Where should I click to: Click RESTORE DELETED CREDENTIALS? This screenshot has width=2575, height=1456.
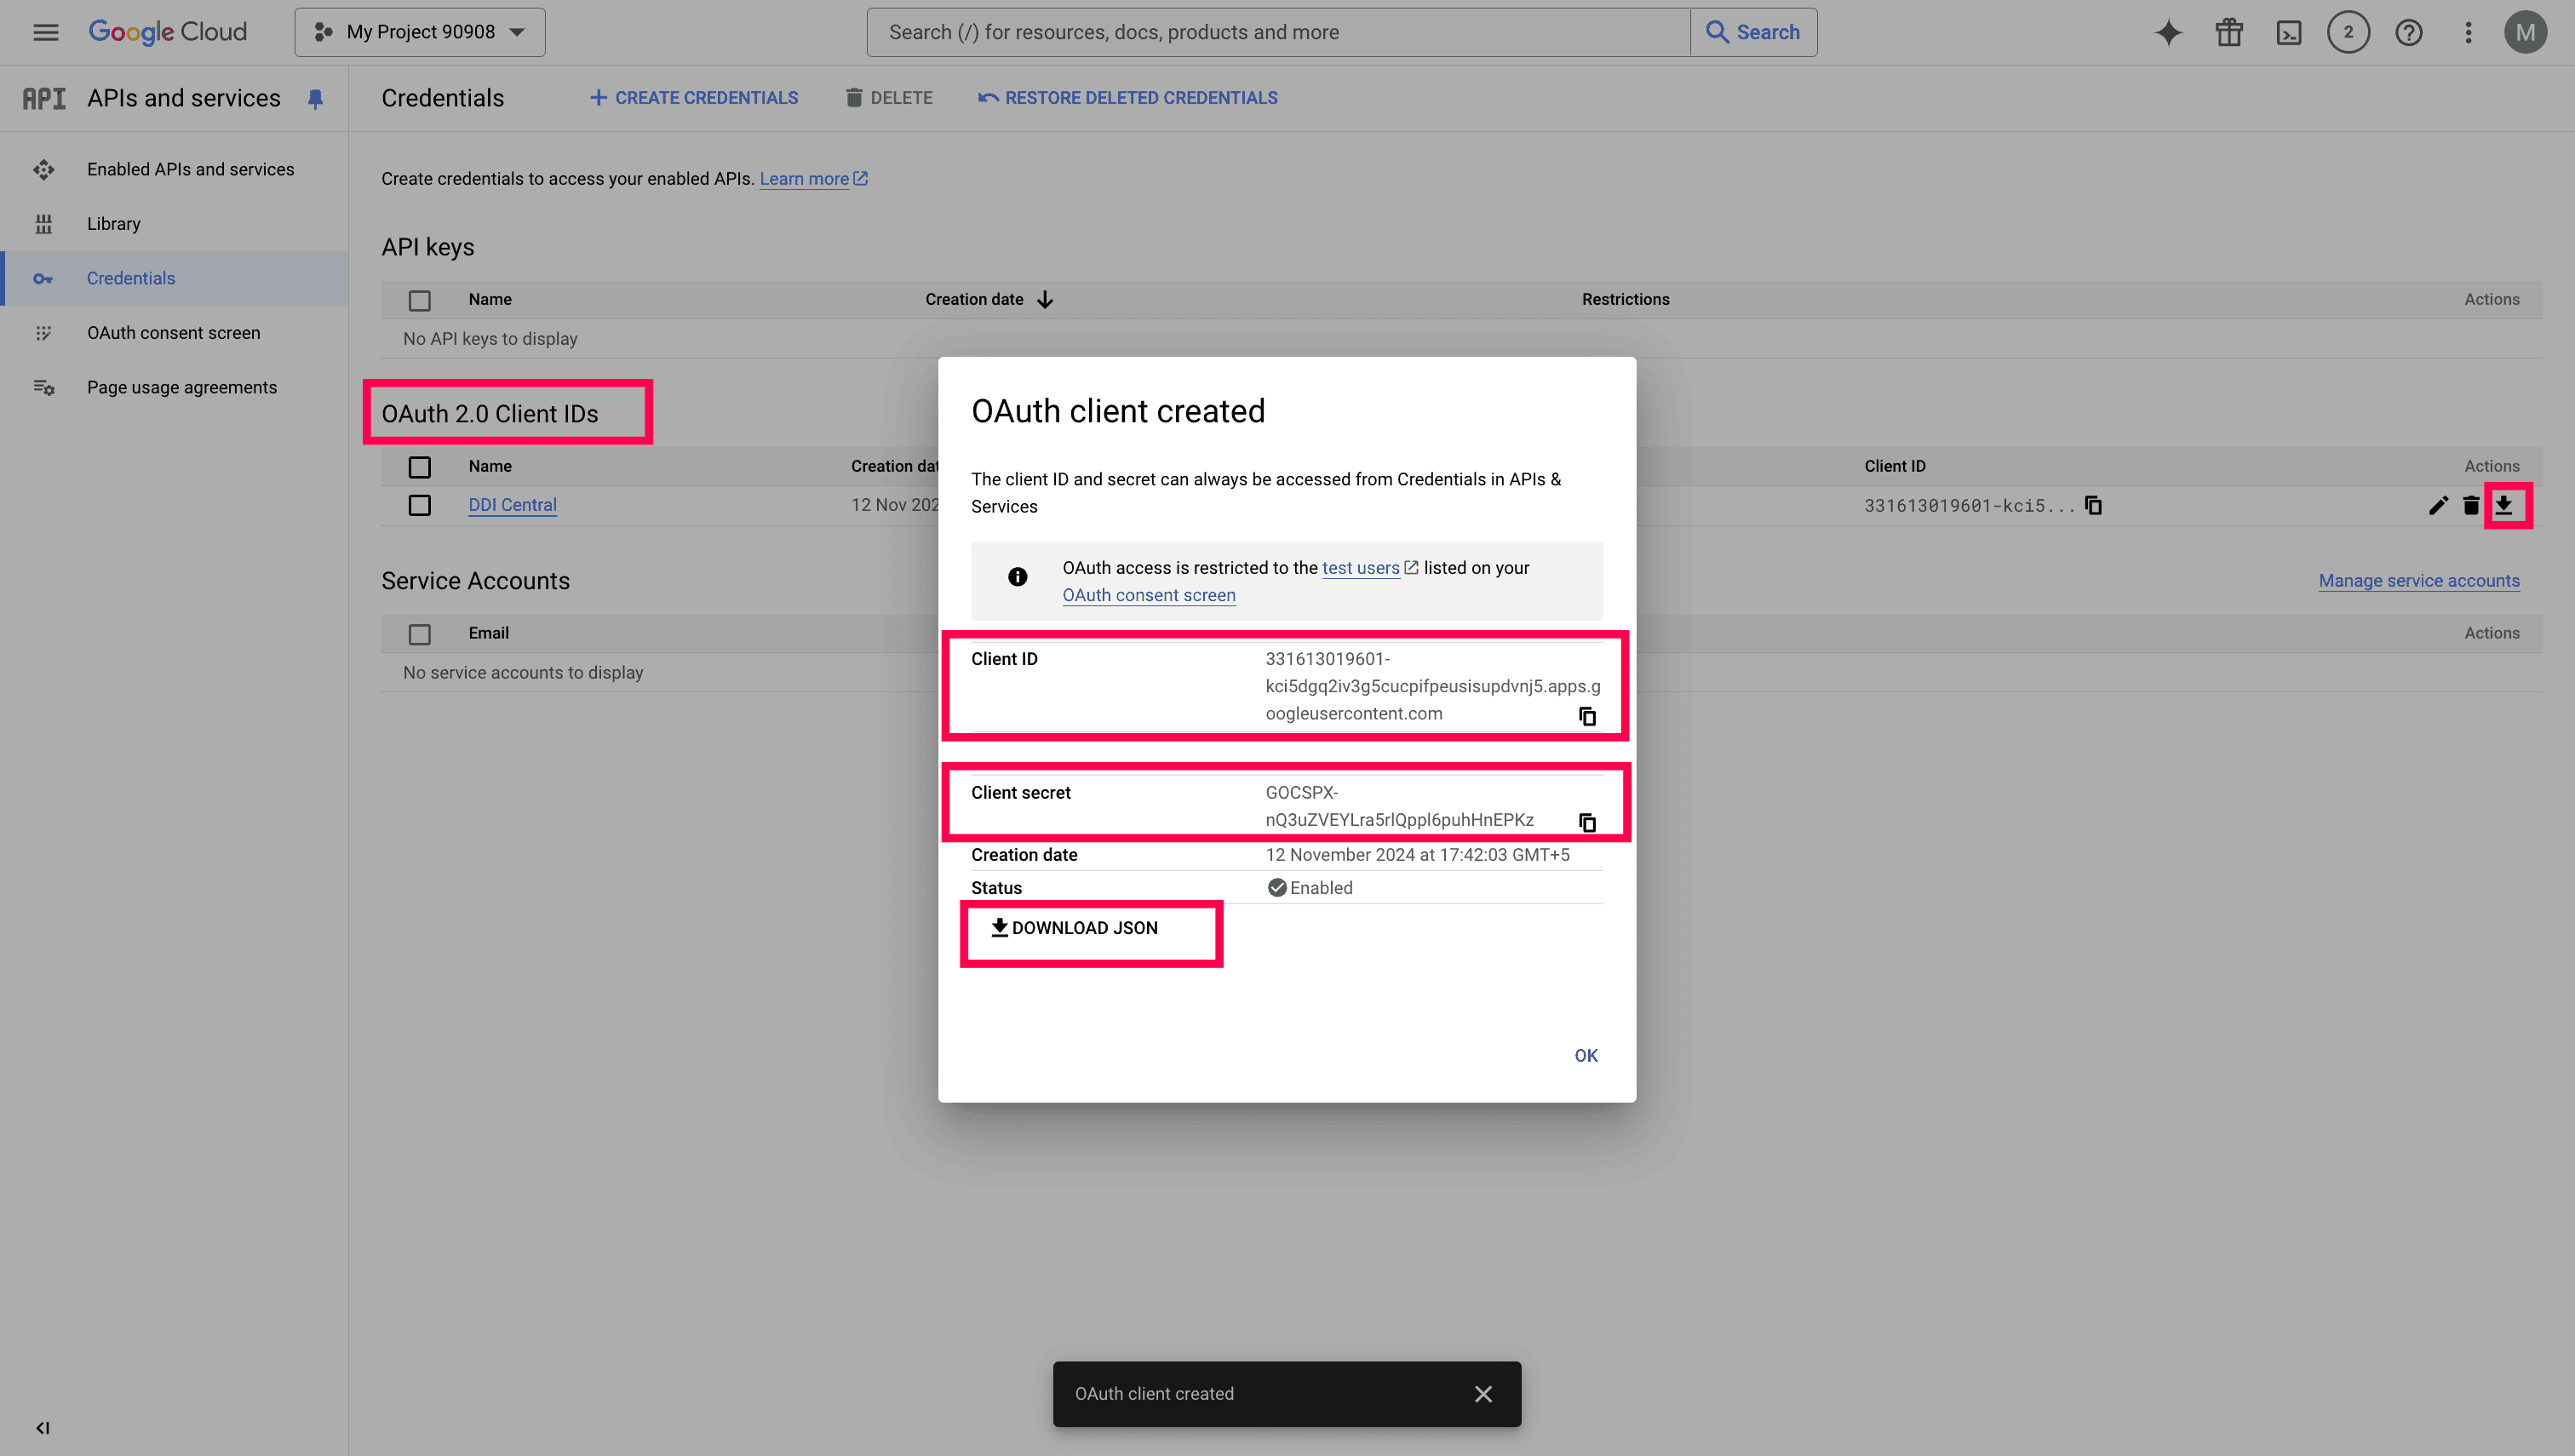point(1128,98)
